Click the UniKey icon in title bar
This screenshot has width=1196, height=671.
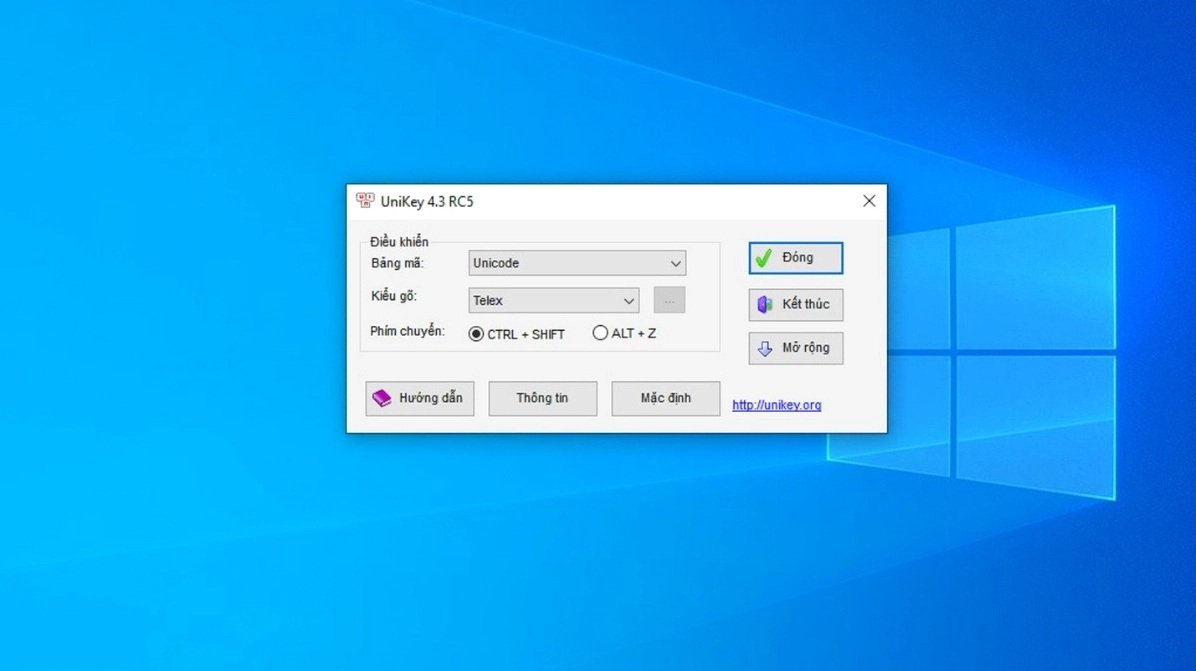pos(365,201)
